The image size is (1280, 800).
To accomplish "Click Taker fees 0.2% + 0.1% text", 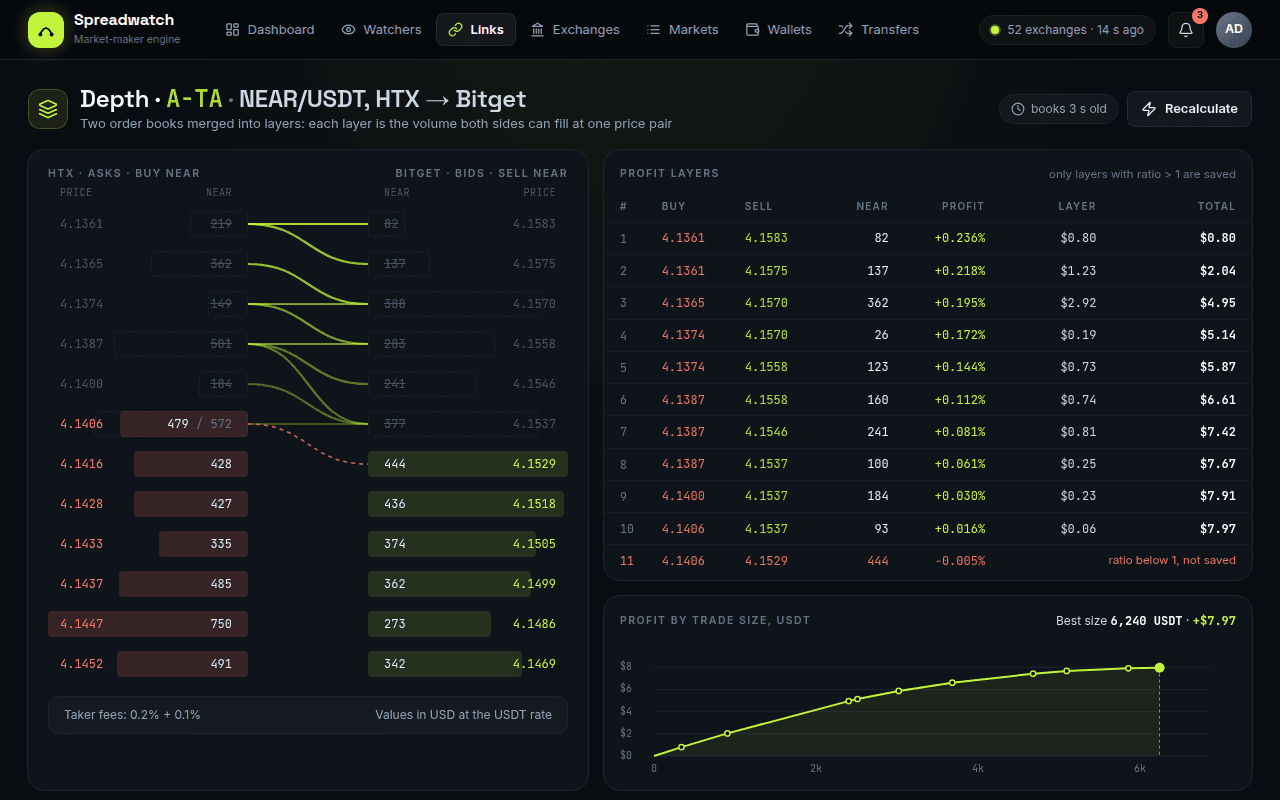I will click(x=132, y=715).
